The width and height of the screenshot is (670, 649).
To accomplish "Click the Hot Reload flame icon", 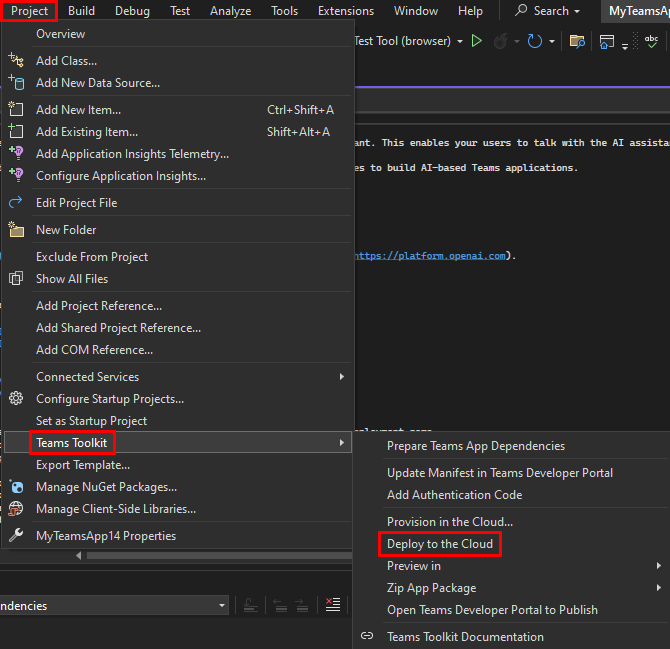I will click(501, 41).
